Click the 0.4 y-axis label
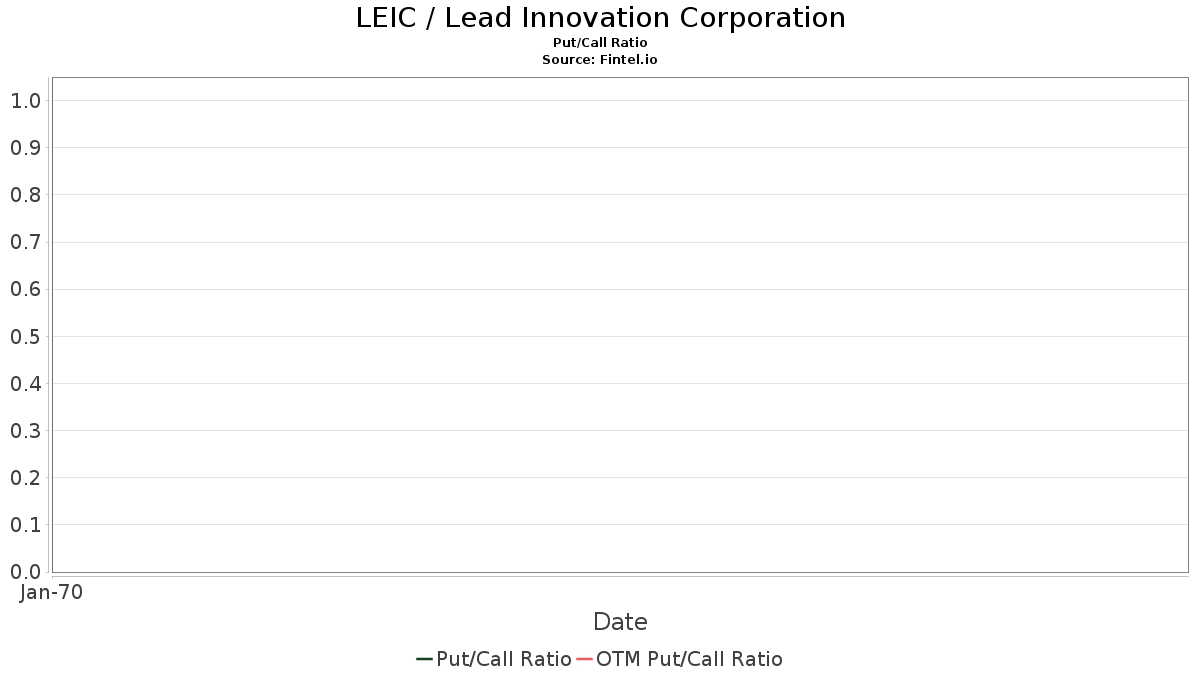This screenshot has width=1200, height=675. click(25, 384)
